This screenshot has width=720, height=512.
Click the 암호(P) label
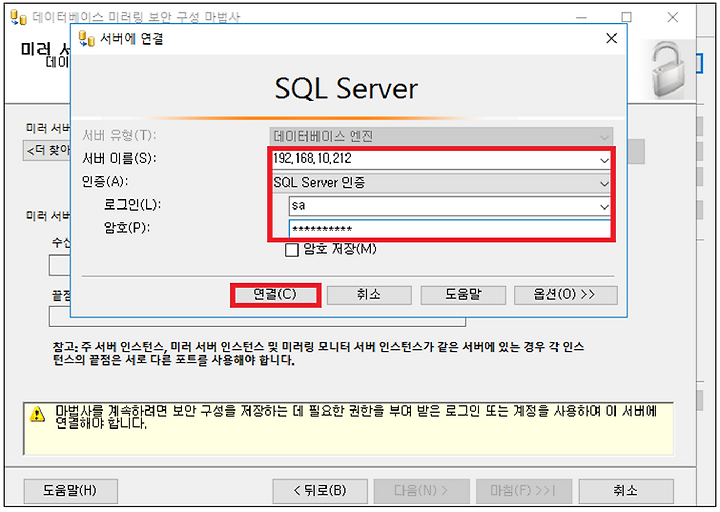[127, 227]
